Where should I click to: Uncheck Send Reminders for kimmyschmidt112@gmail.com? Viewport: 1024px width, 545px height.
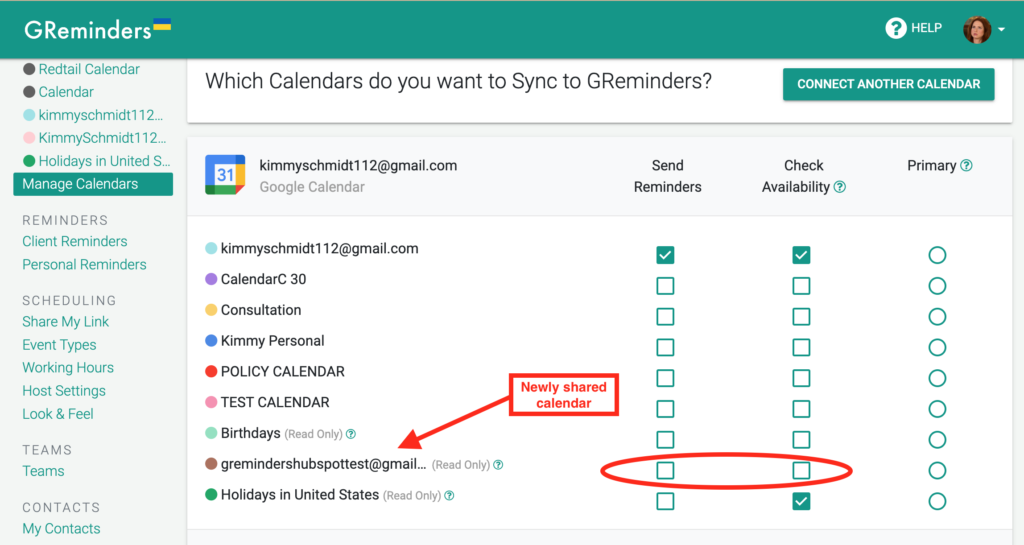point(665,255)
